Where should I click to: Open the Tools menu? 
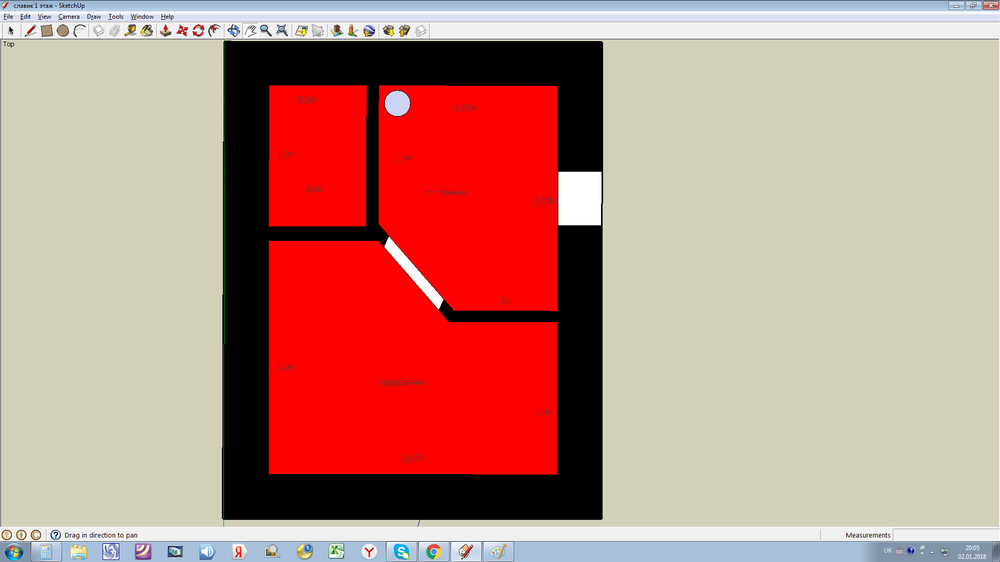pos(115,17)
